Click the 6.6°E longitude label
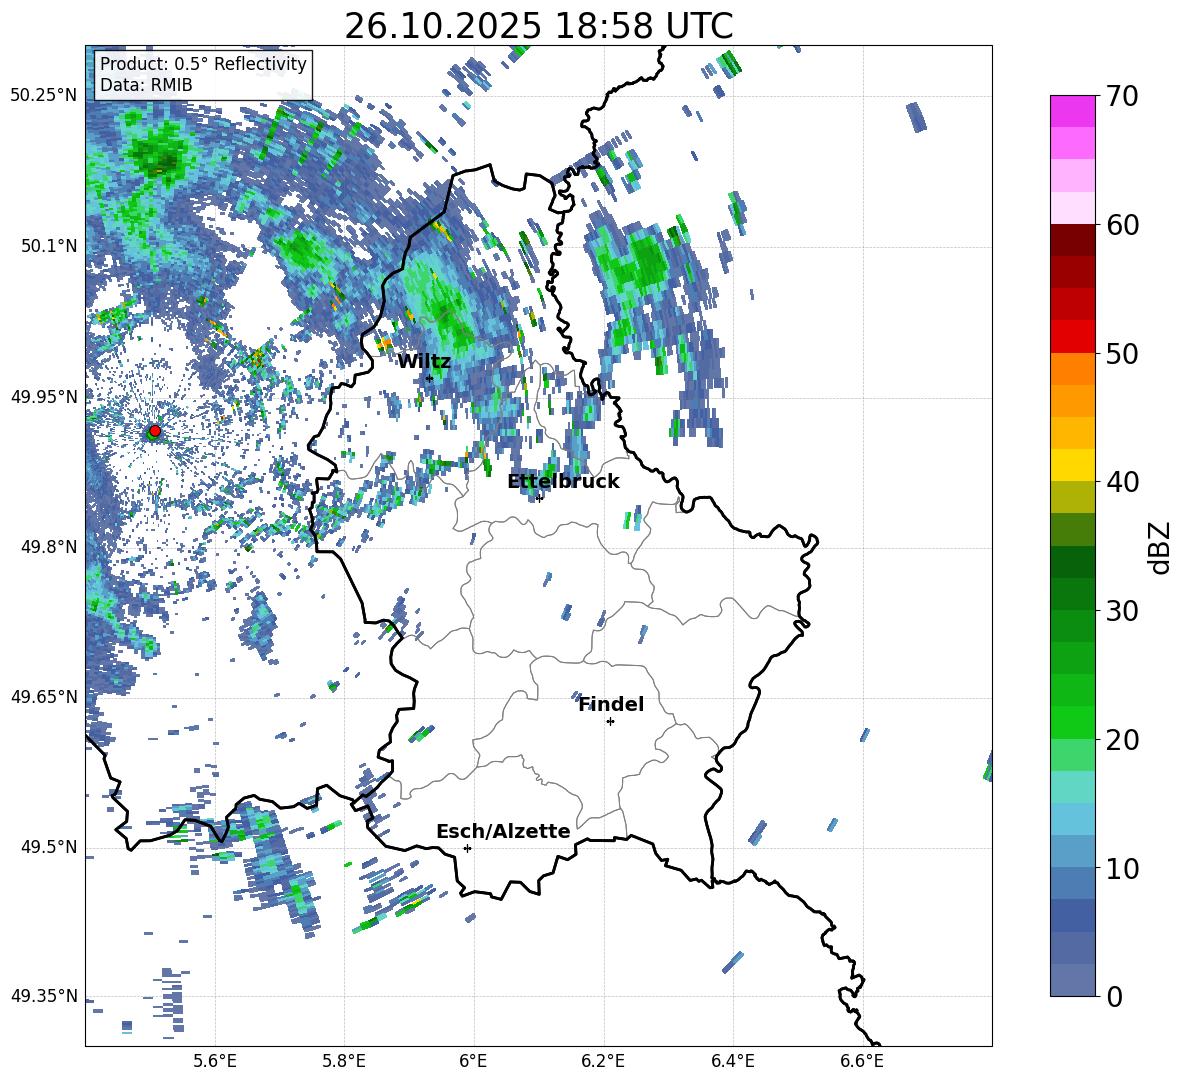This screenshot has width=1184, height=1081. [862, 1061]
